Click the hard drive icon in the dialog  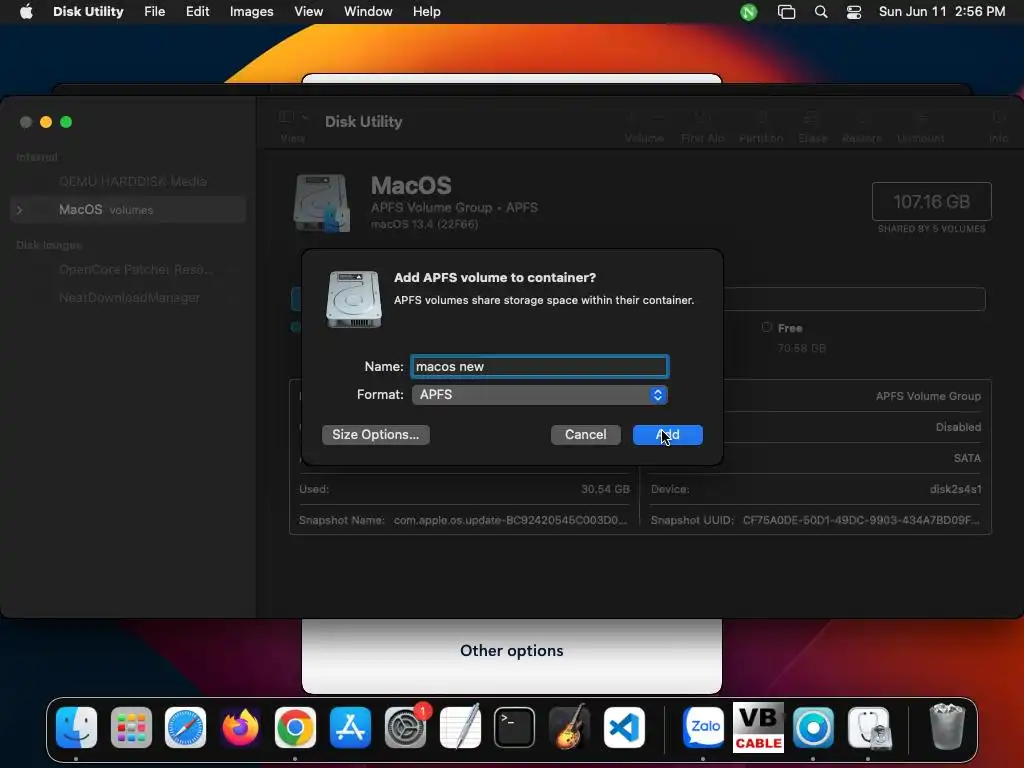(353, 299)
